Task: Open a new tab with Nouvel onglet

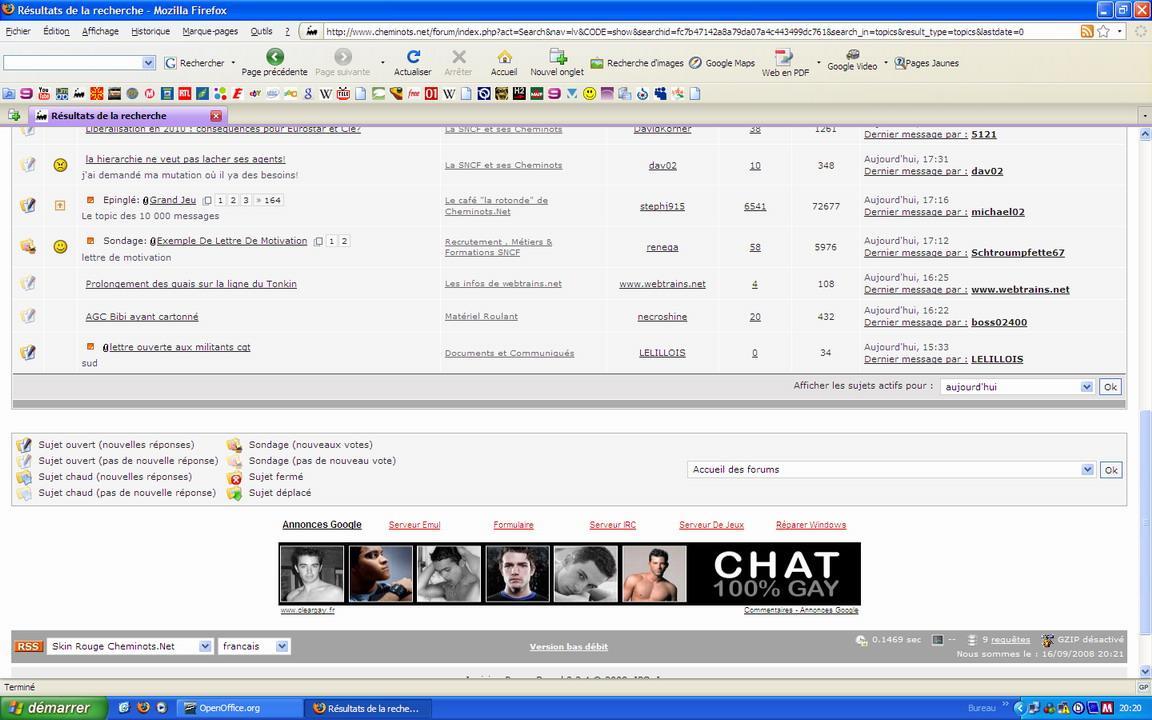Action: coord(557,57)
